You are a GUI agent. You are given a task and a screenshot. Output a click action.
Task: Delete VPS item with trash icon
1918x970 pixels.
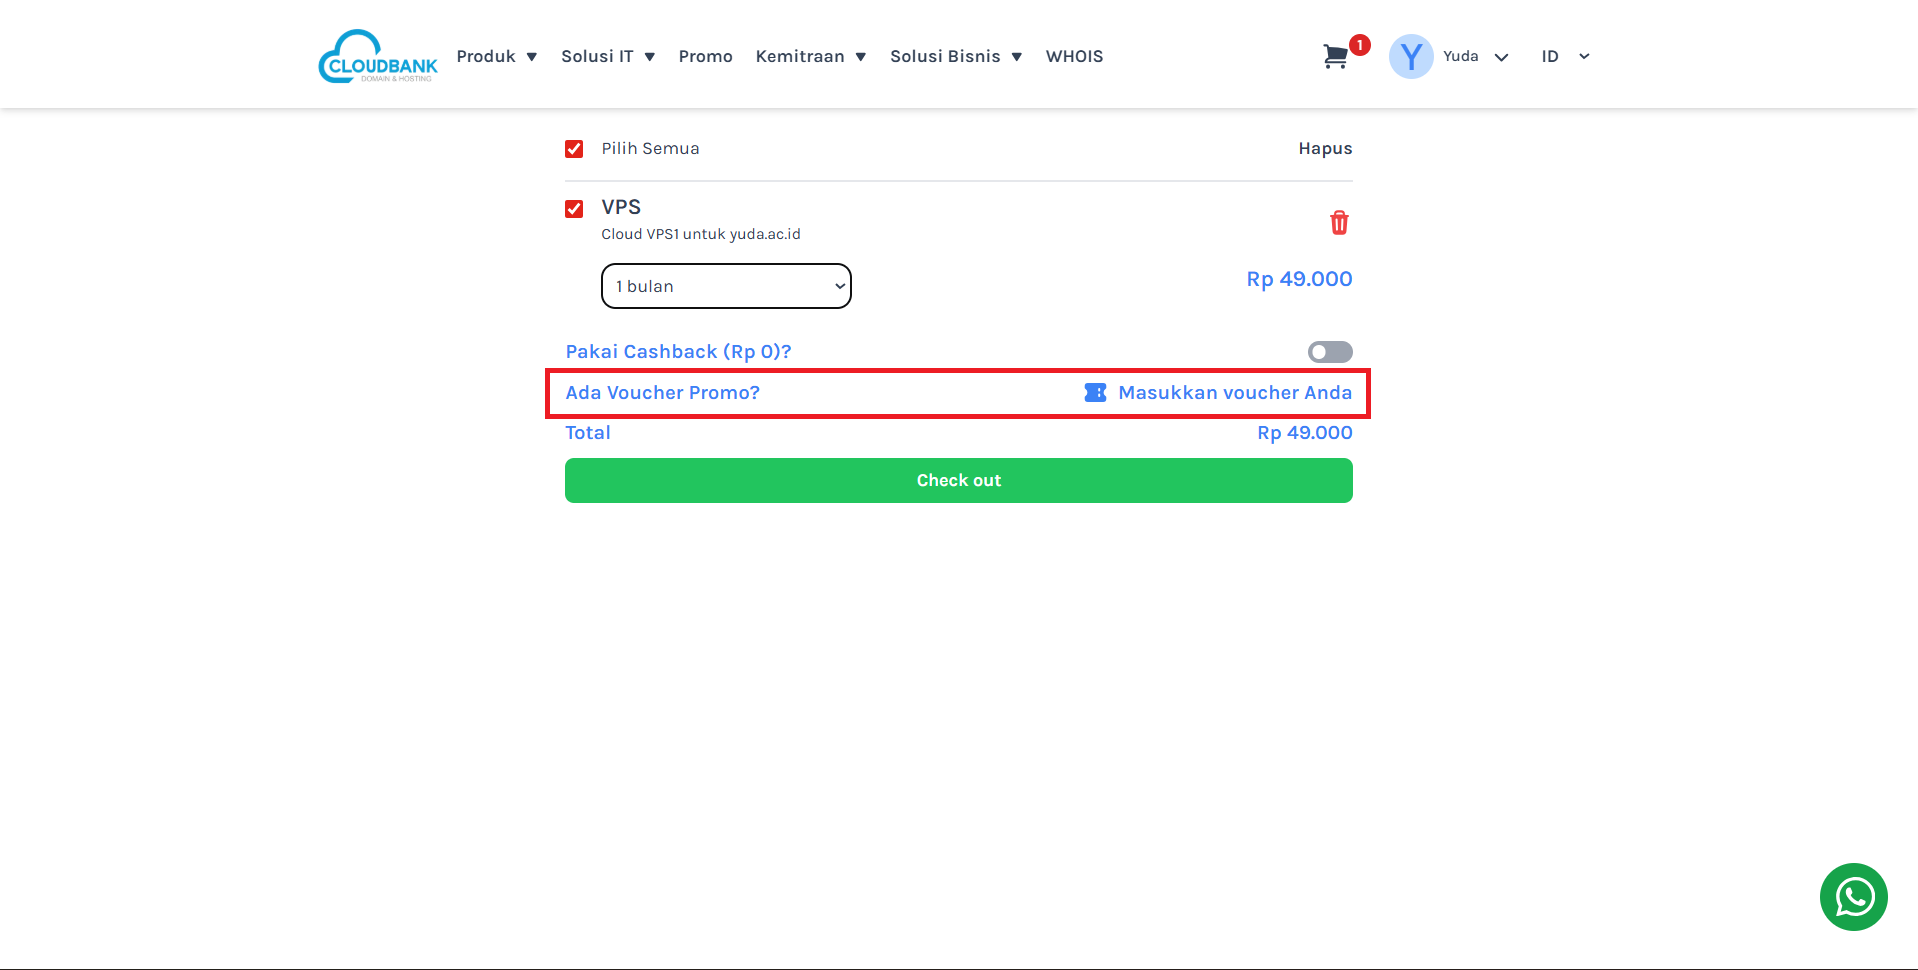1339,222
